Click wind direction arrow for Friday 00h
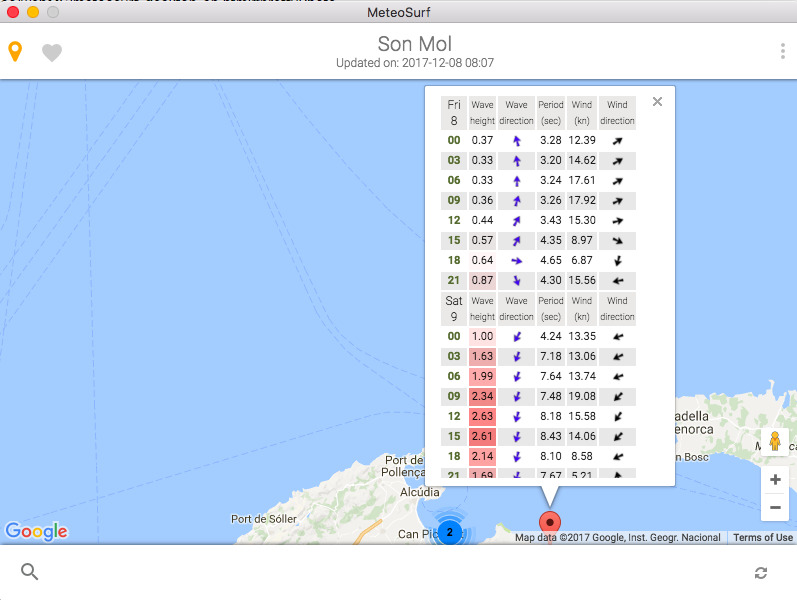797x600 pixels. 618,141
